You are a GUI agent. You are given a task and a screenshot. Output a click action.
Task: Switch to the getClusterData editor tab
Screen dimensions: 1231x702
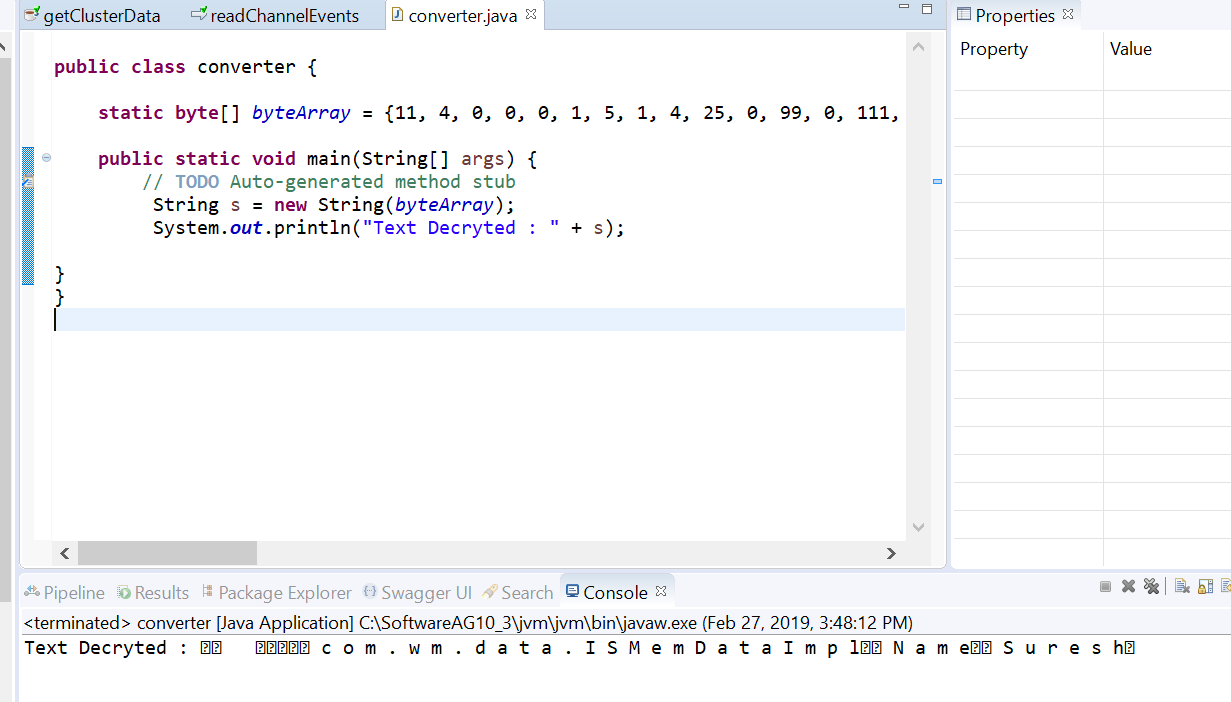pos(92,15)
